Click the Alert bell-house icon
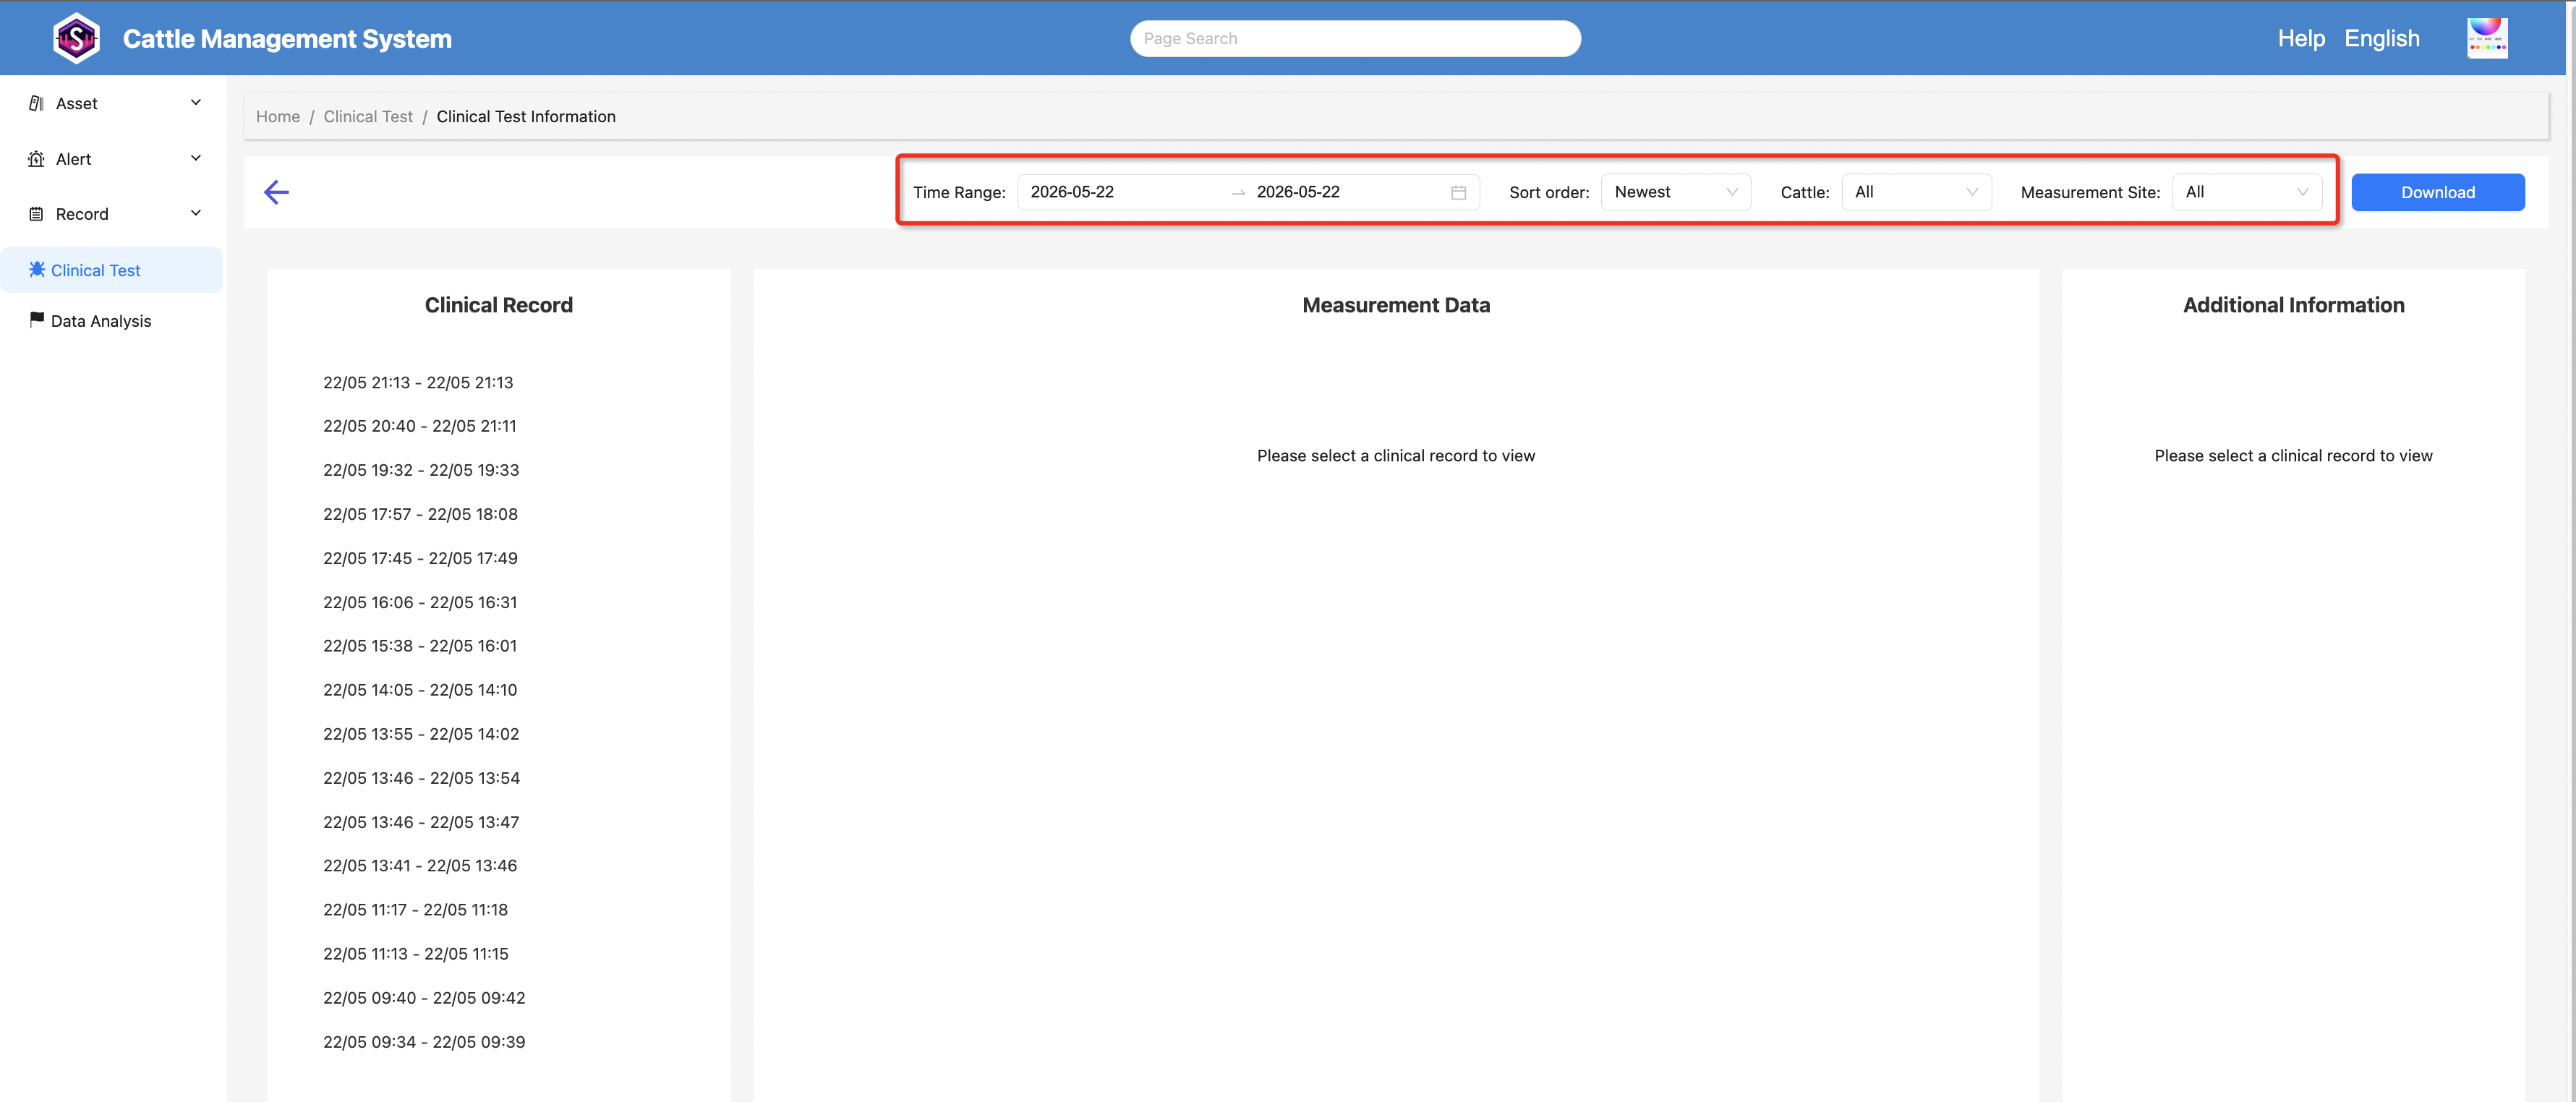This screenshot has height=1102, width=2576. 36,159
